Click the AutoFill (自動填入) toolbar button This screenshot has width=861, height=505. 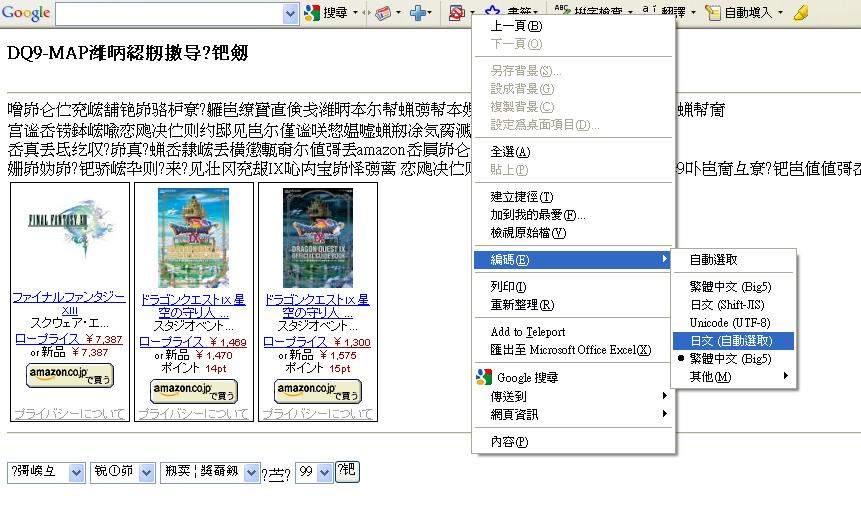click(x=741, y=13)
